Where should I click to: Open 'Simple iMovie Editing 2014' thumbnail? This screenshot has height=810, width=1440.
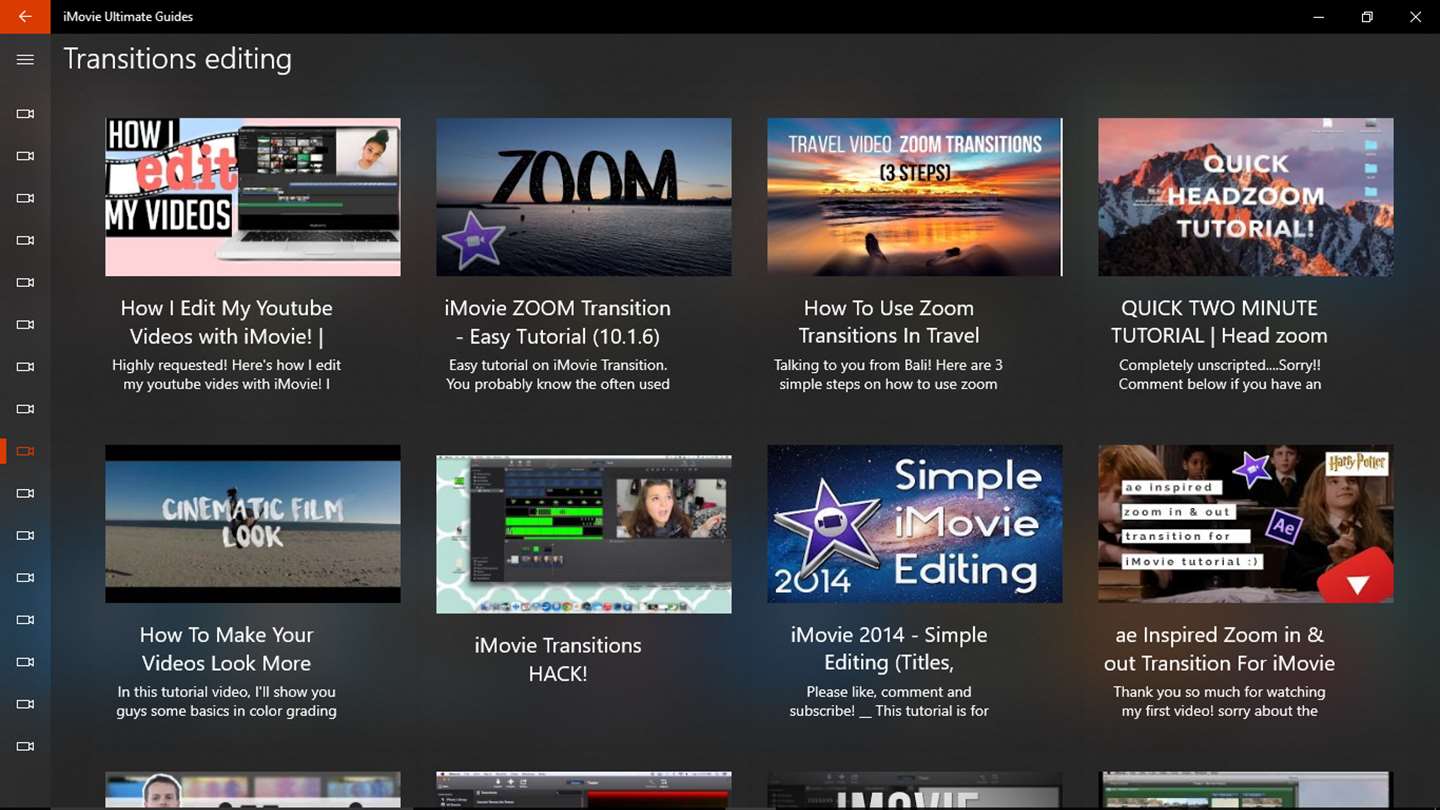point(915,524)
